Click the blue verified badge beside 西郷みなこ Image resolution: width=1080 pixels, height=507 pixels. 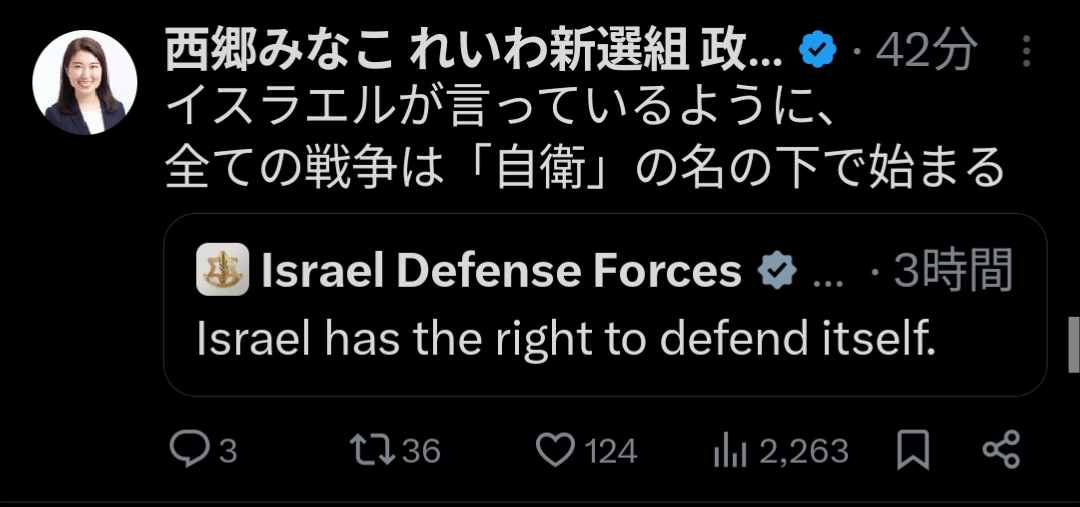pyautogui.click(x=819, y=51)
